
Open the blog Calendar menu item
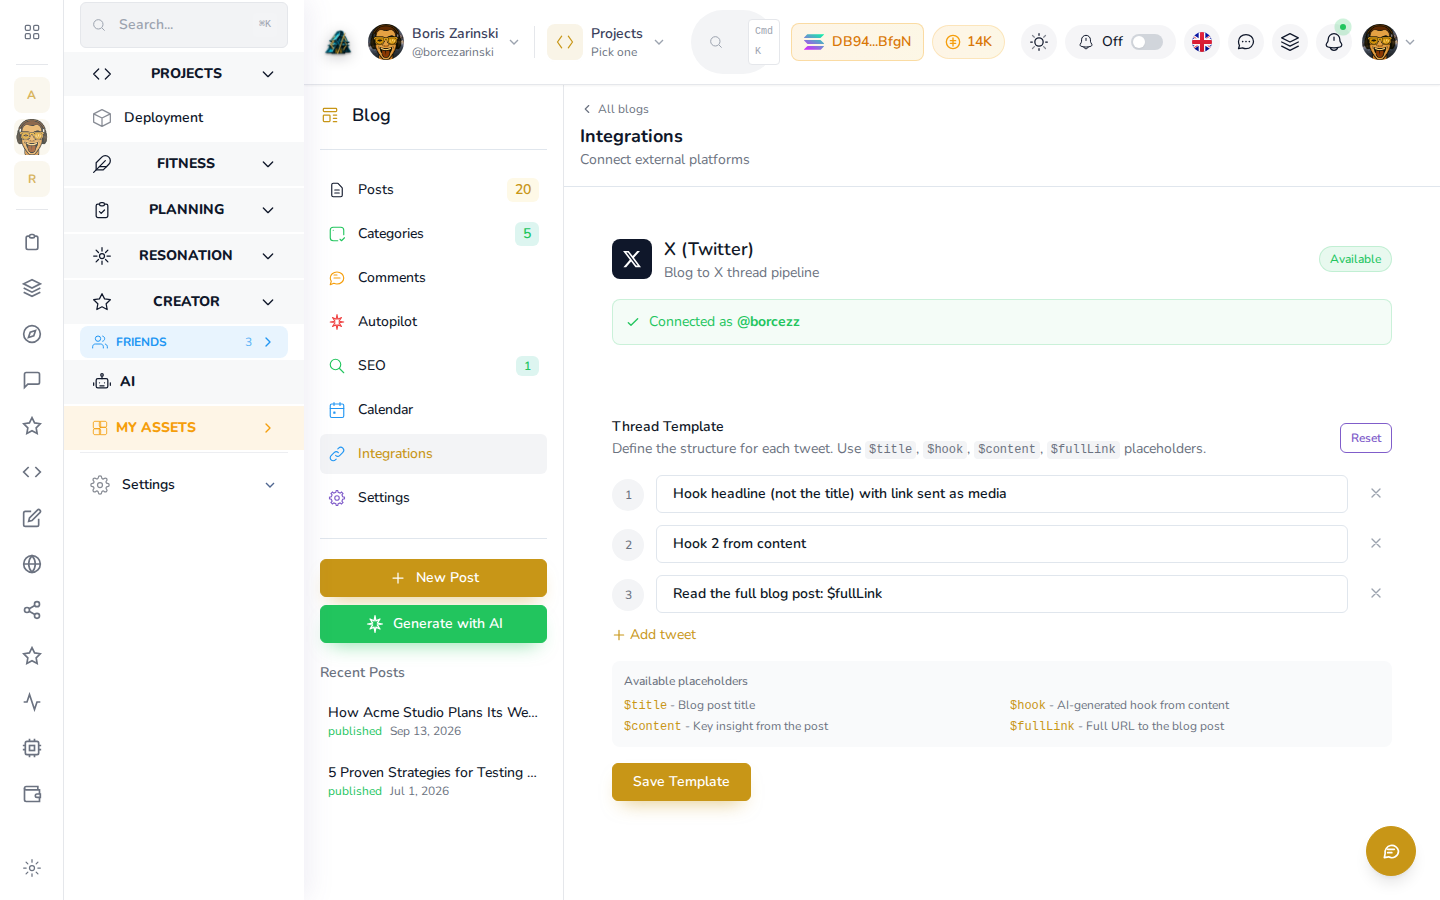433,410
